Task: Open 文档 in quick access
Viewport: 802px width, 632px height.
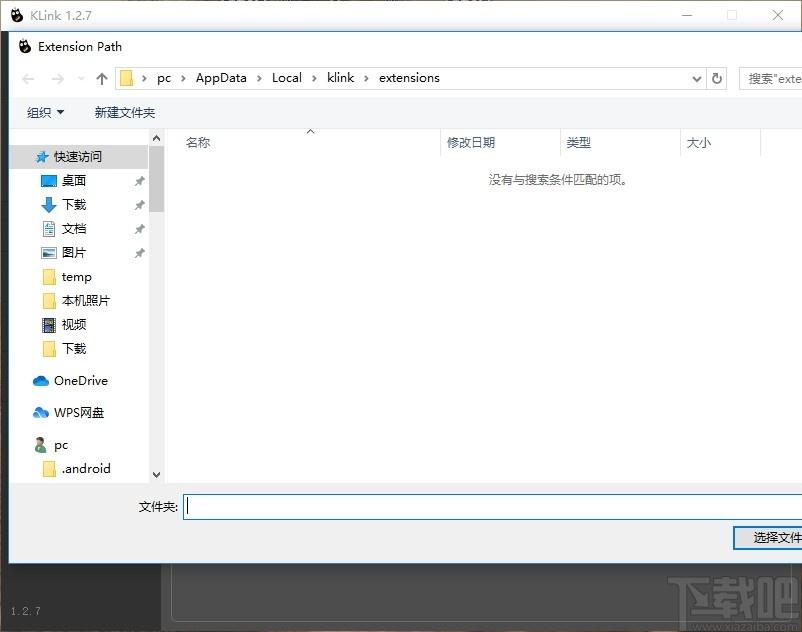Action: click(x=74, y=229)
